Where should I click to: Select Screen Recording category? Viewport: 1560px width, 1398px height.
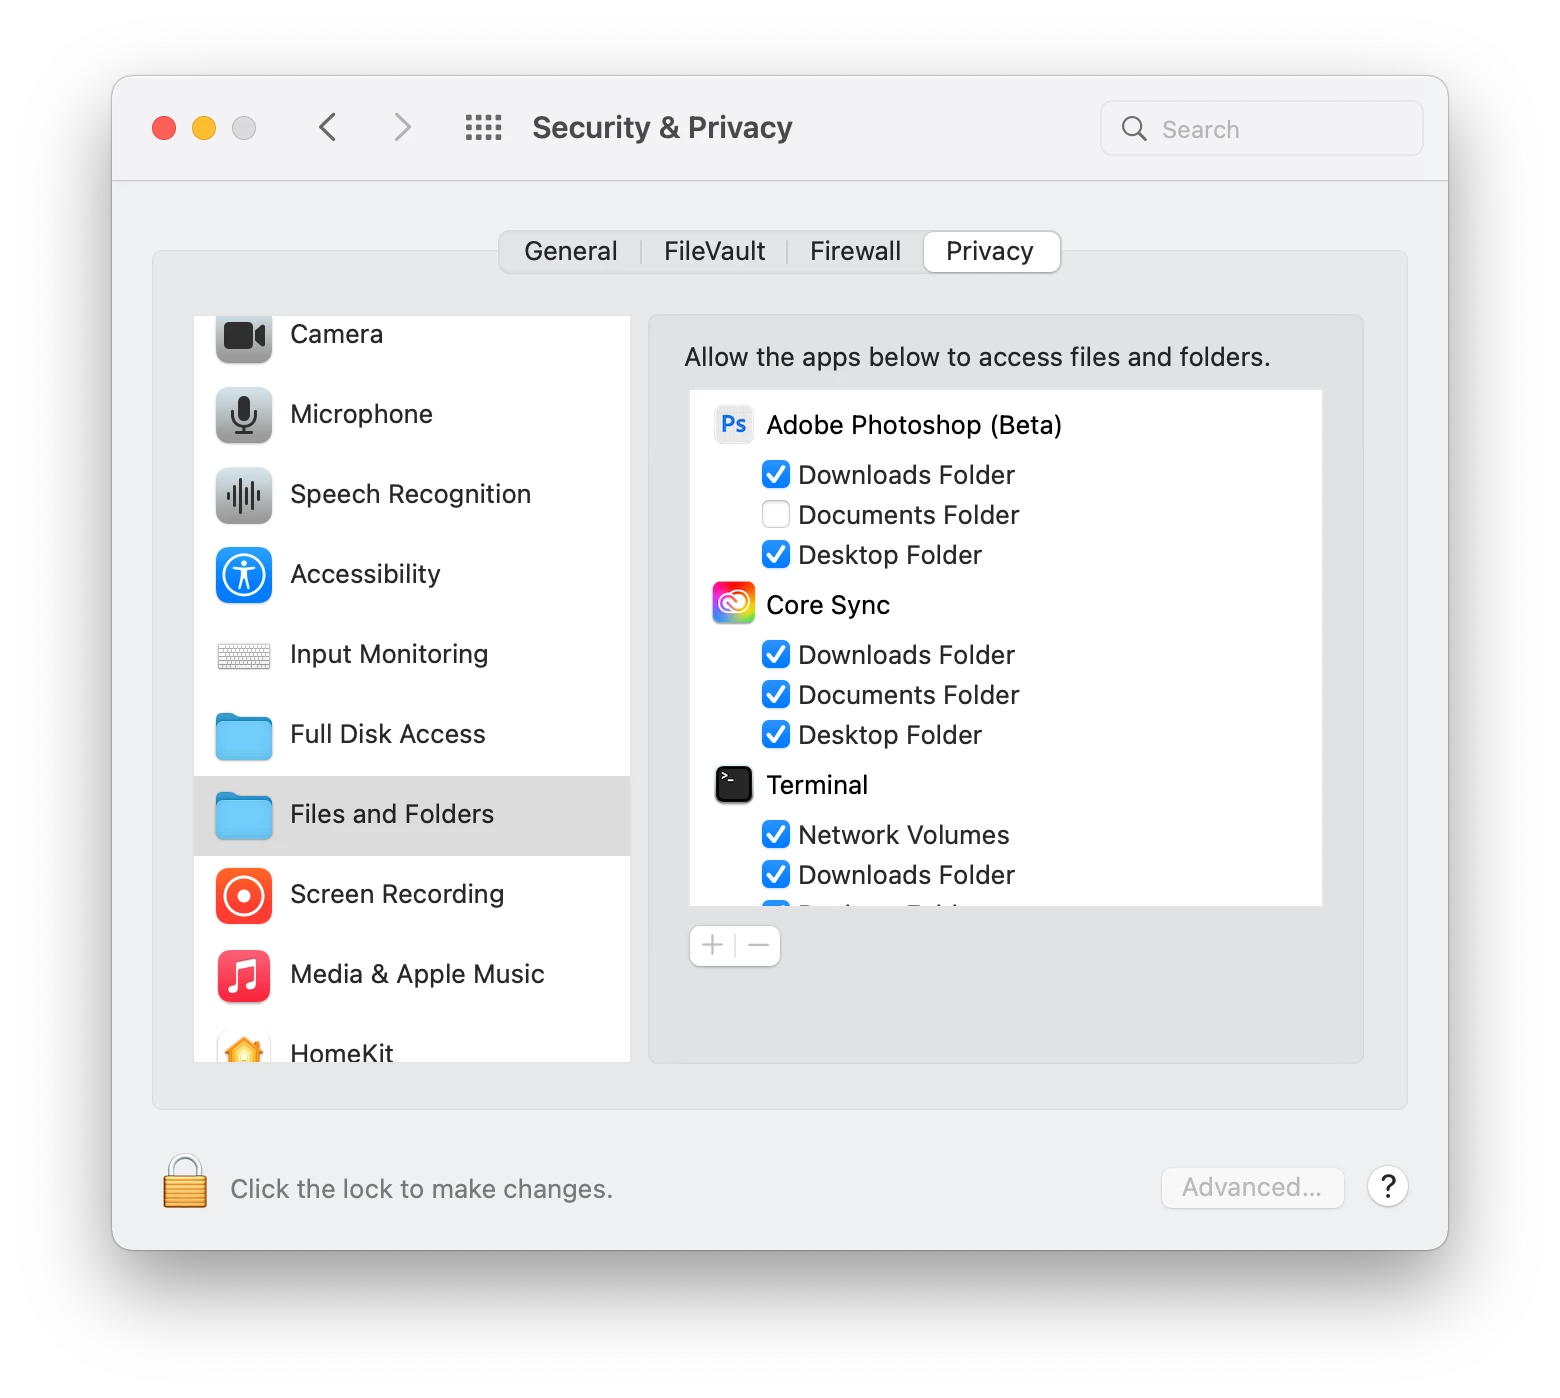412,895
